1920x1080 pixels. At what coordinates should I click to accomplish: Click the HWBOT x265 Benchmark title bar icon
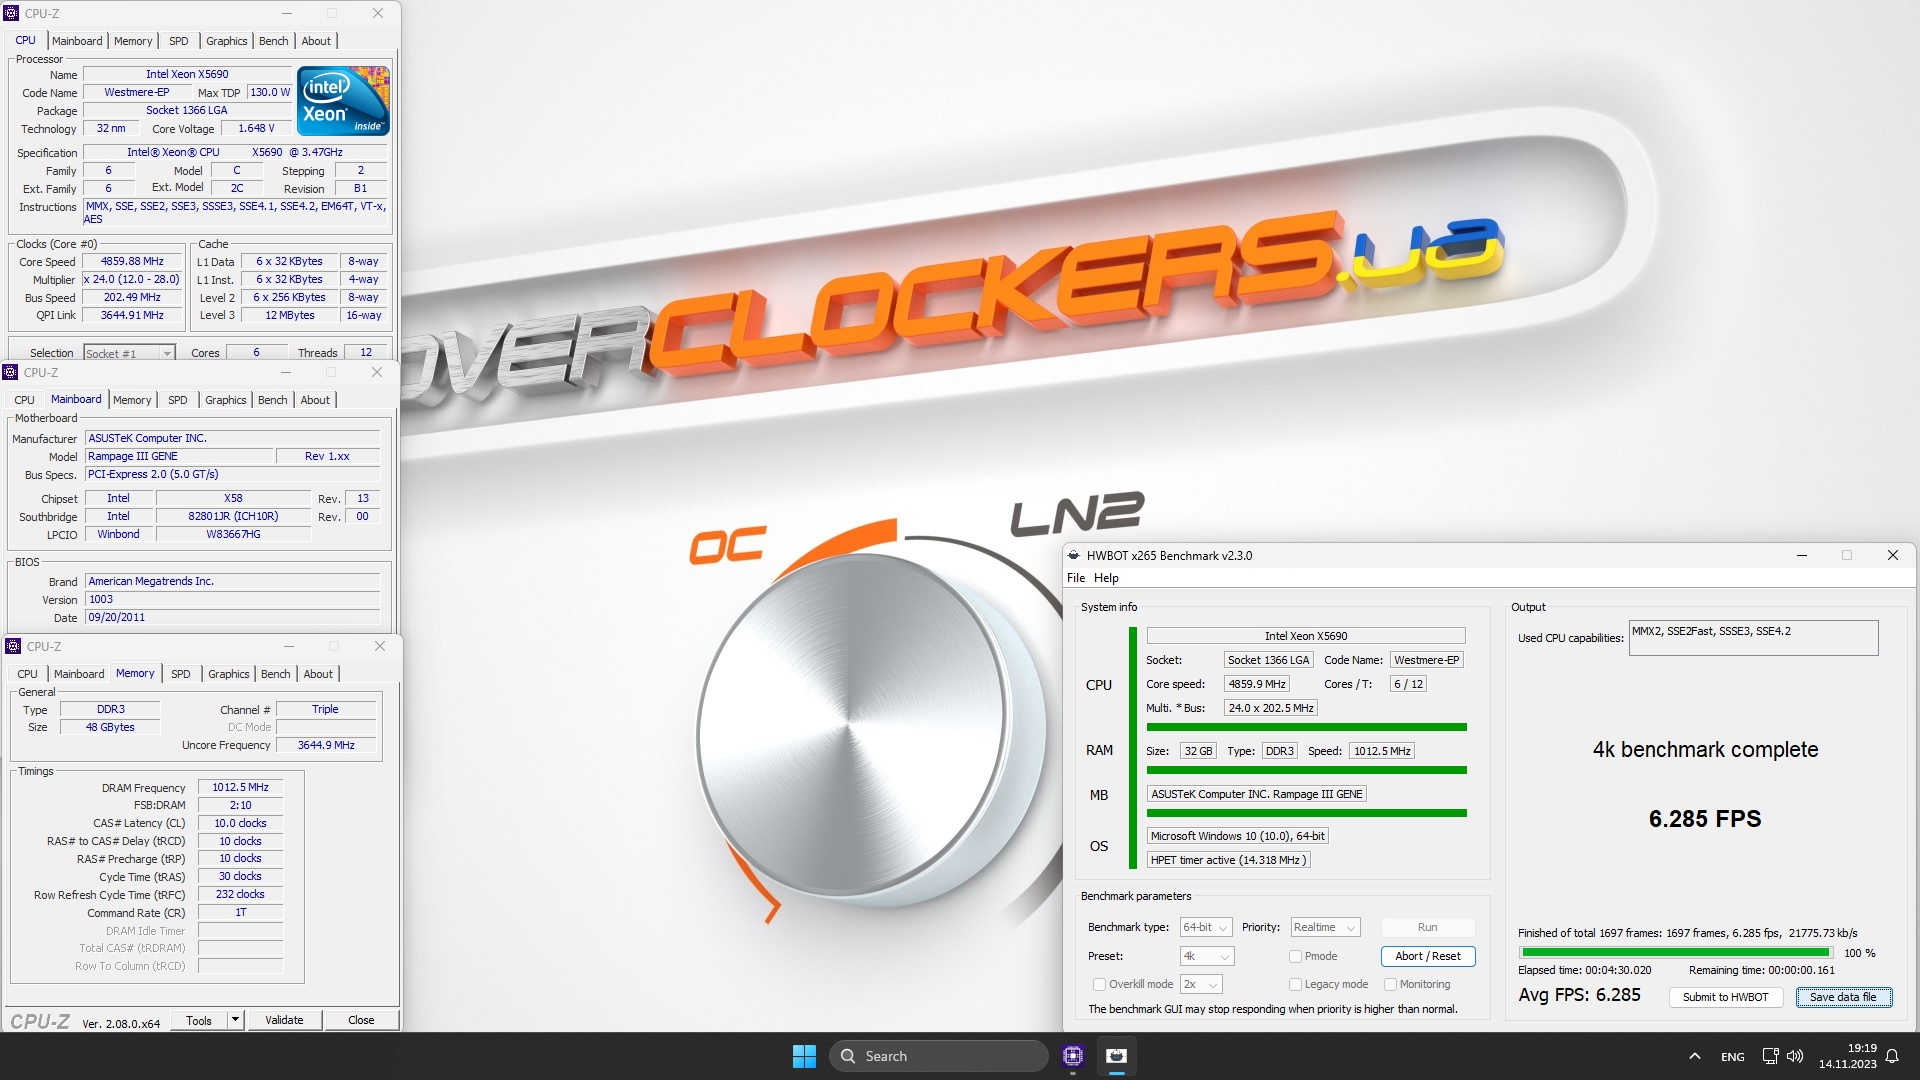(x=1074, y=555)
